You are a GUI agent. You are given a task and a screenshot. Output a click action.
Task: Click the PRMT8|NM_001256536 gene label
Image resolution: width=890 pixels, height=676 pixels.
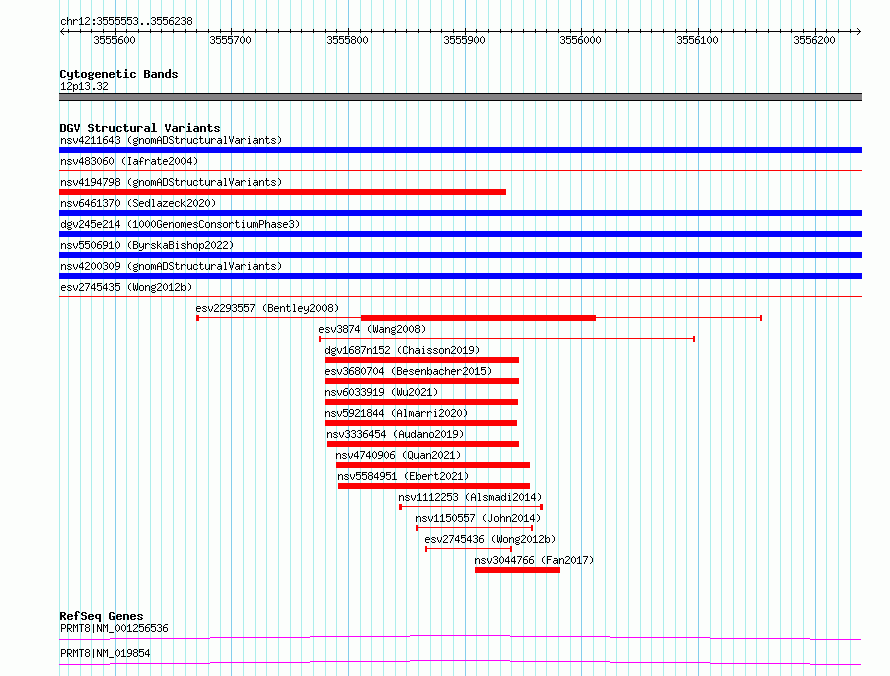coord(114,628)
